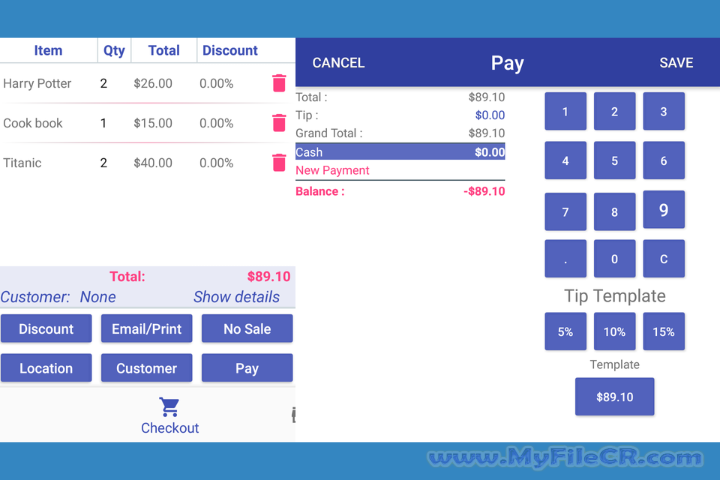This screenshot has height=480, width=720.
Task: Apply the 15% tip template
Action: [664, 332]
